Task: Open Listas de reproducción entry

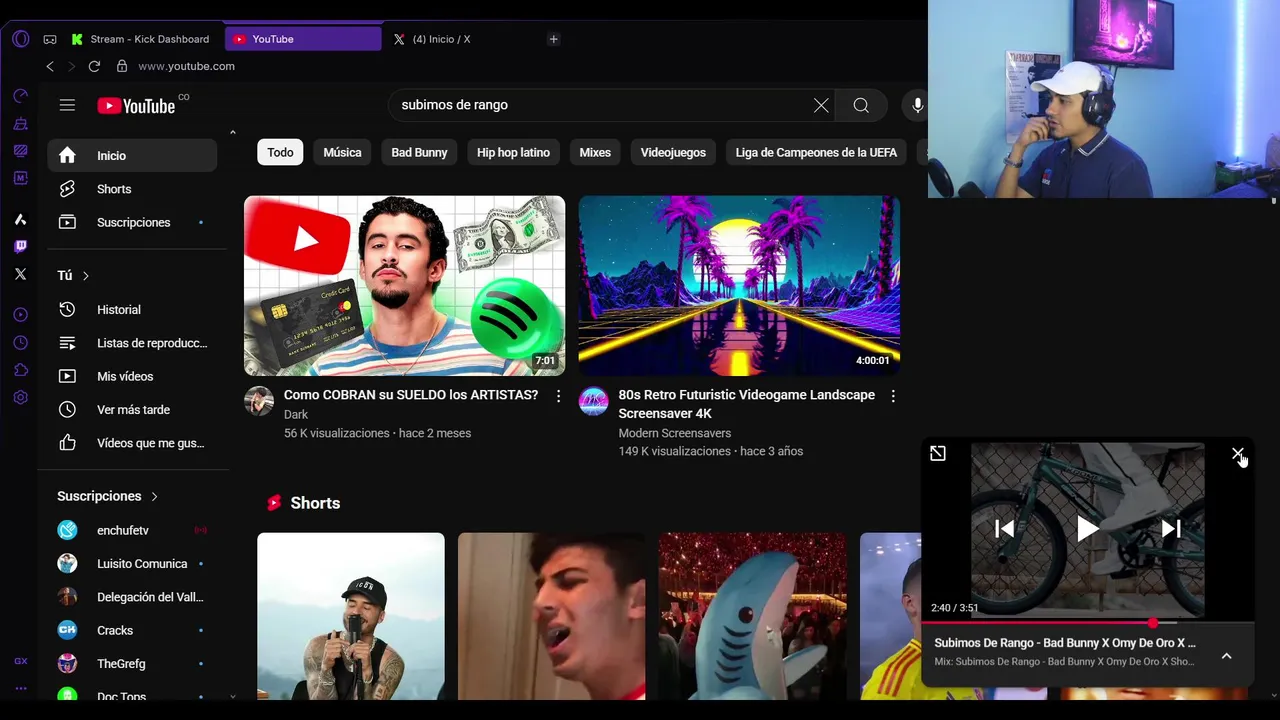Action: click(x=132, y=343)
